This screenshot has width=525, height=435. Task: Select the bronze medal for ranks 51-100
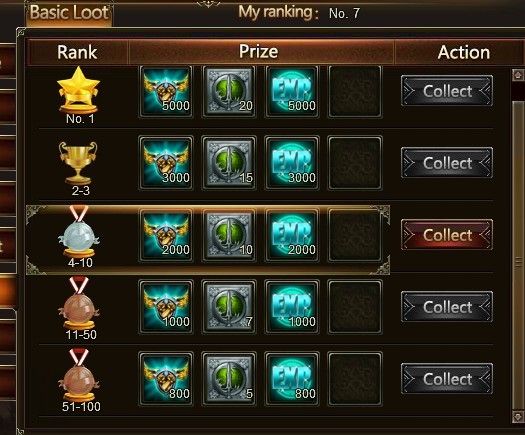click(79, 375)
